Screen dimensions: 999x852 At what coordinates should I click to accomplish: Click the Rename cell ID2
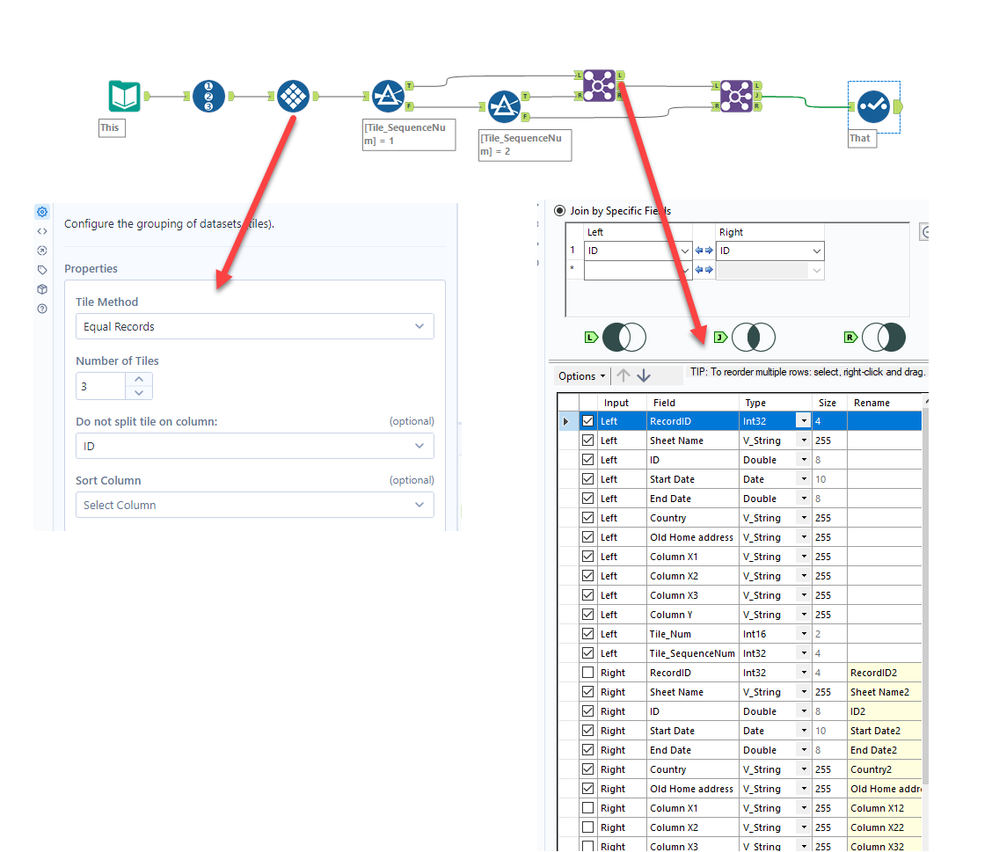(x=885, y=711)
